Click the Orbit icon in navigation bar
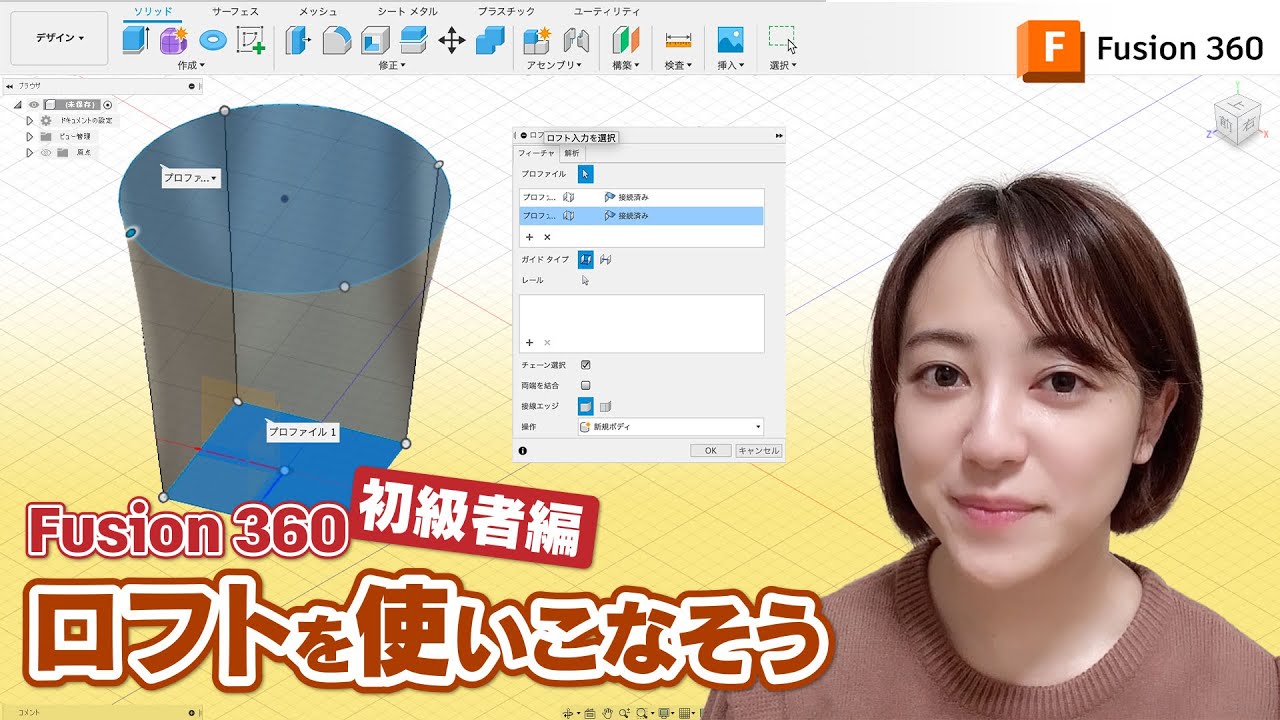The height and width of the screenshot is (720, 1280). tap(568, 713)
